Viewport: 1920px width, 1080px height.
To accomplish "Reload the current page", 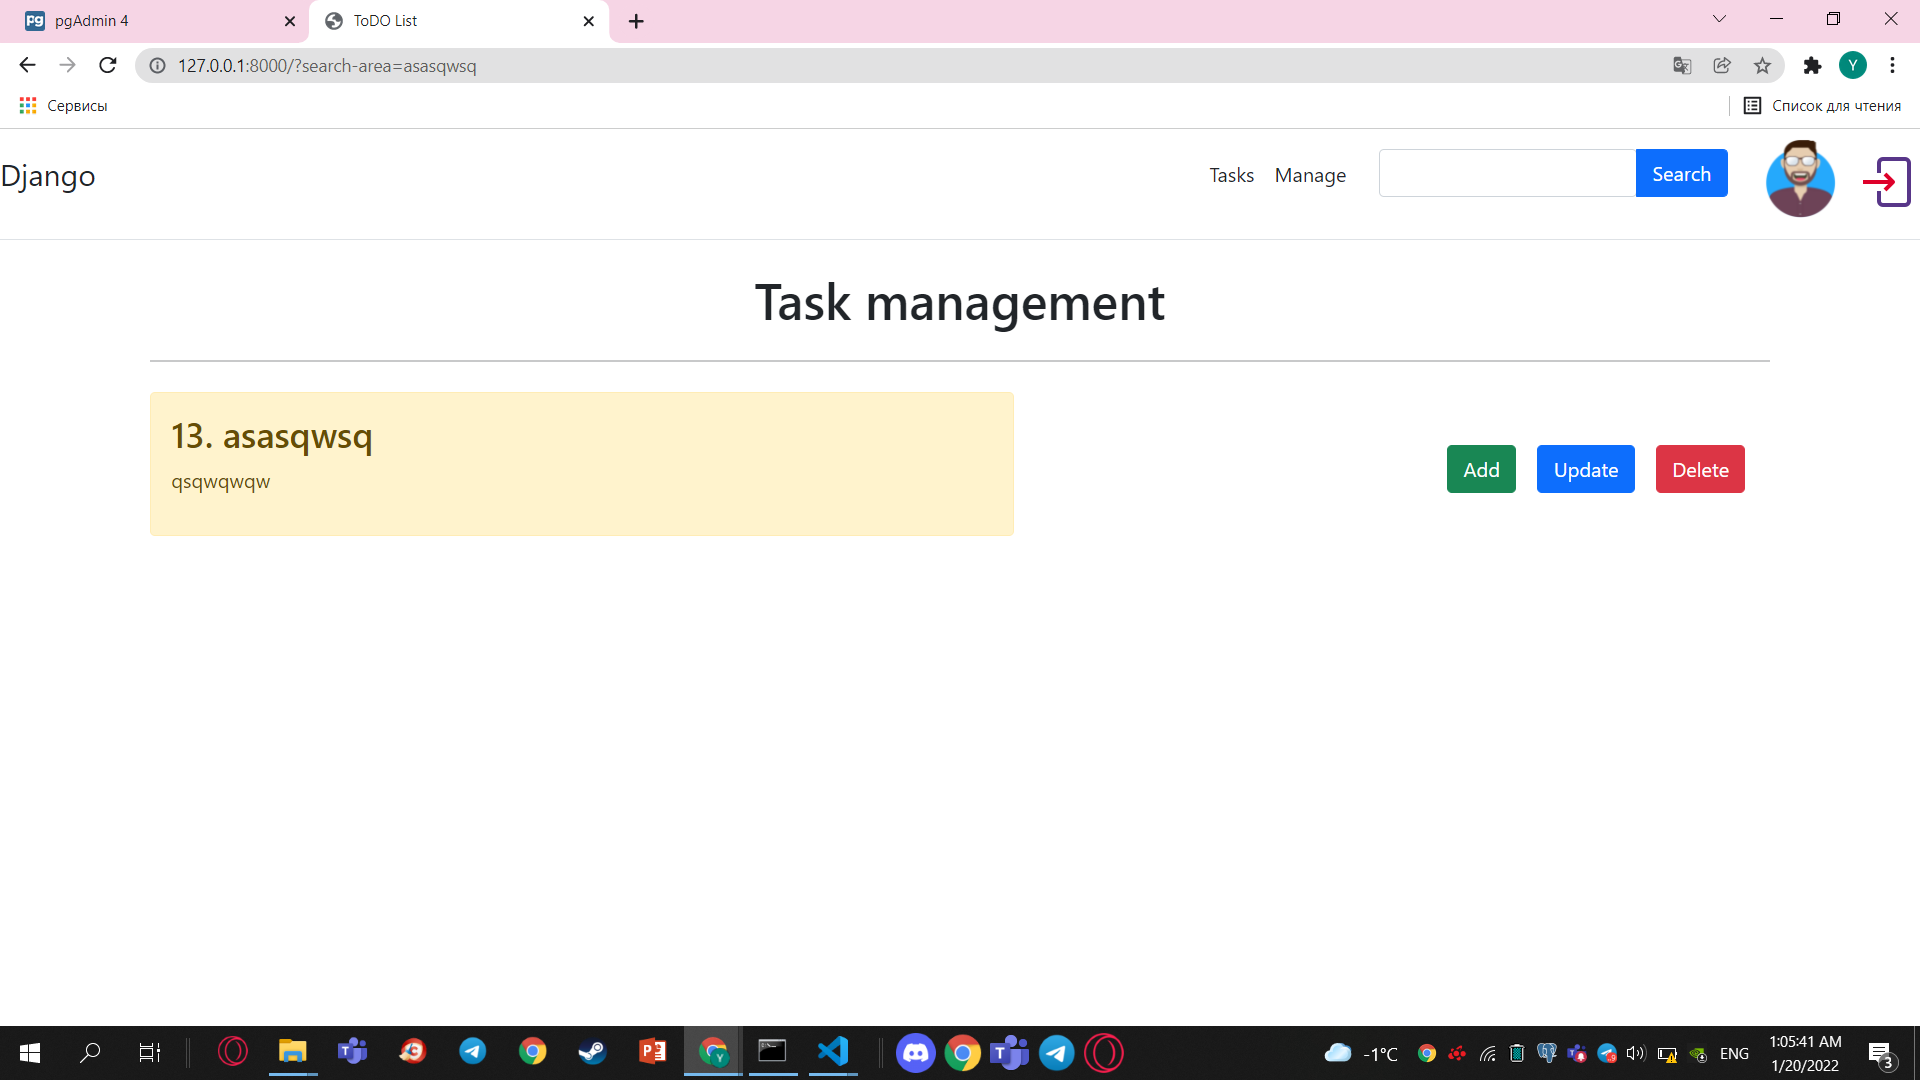I will 108,66.
